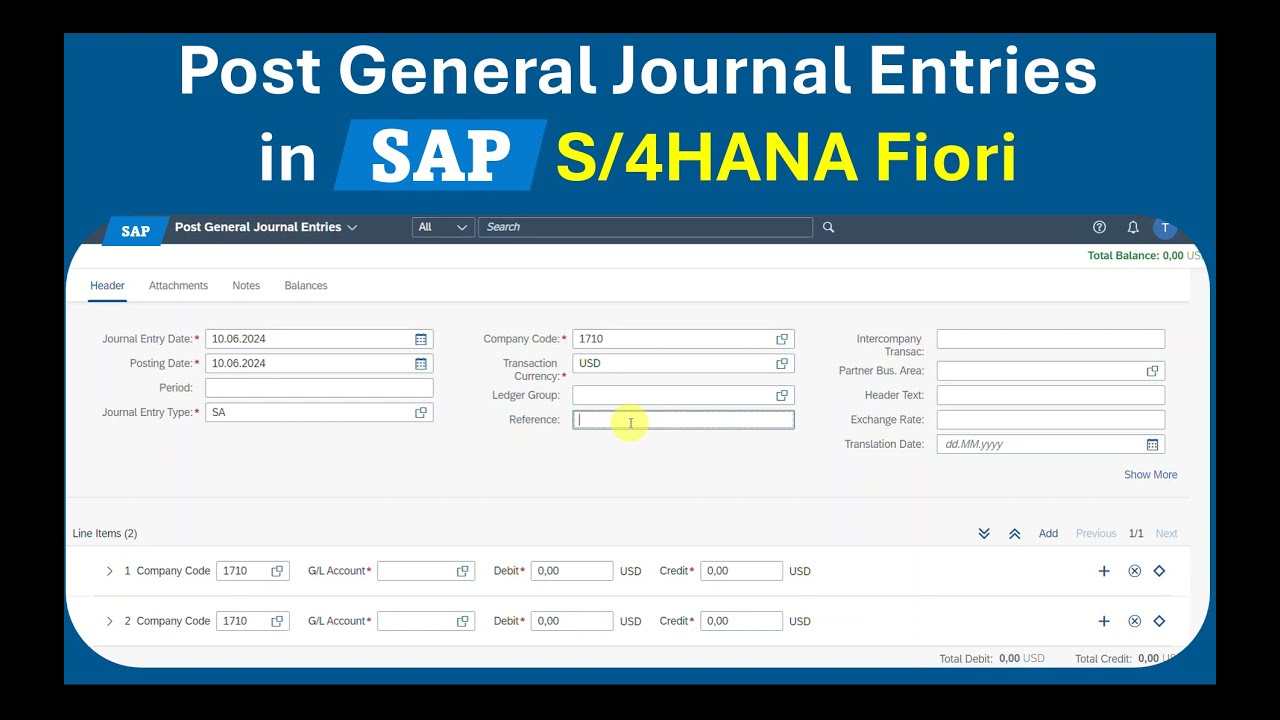Viewport: 1280px width, 720px height.
Task: Expand all line items double-down arrow
Action: point(984,534)
